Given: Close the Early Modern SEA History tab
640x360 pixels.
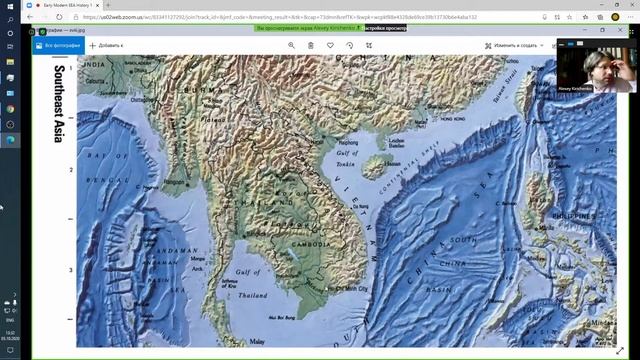Looking at the screenshot, I should click(x=98, y=5).
